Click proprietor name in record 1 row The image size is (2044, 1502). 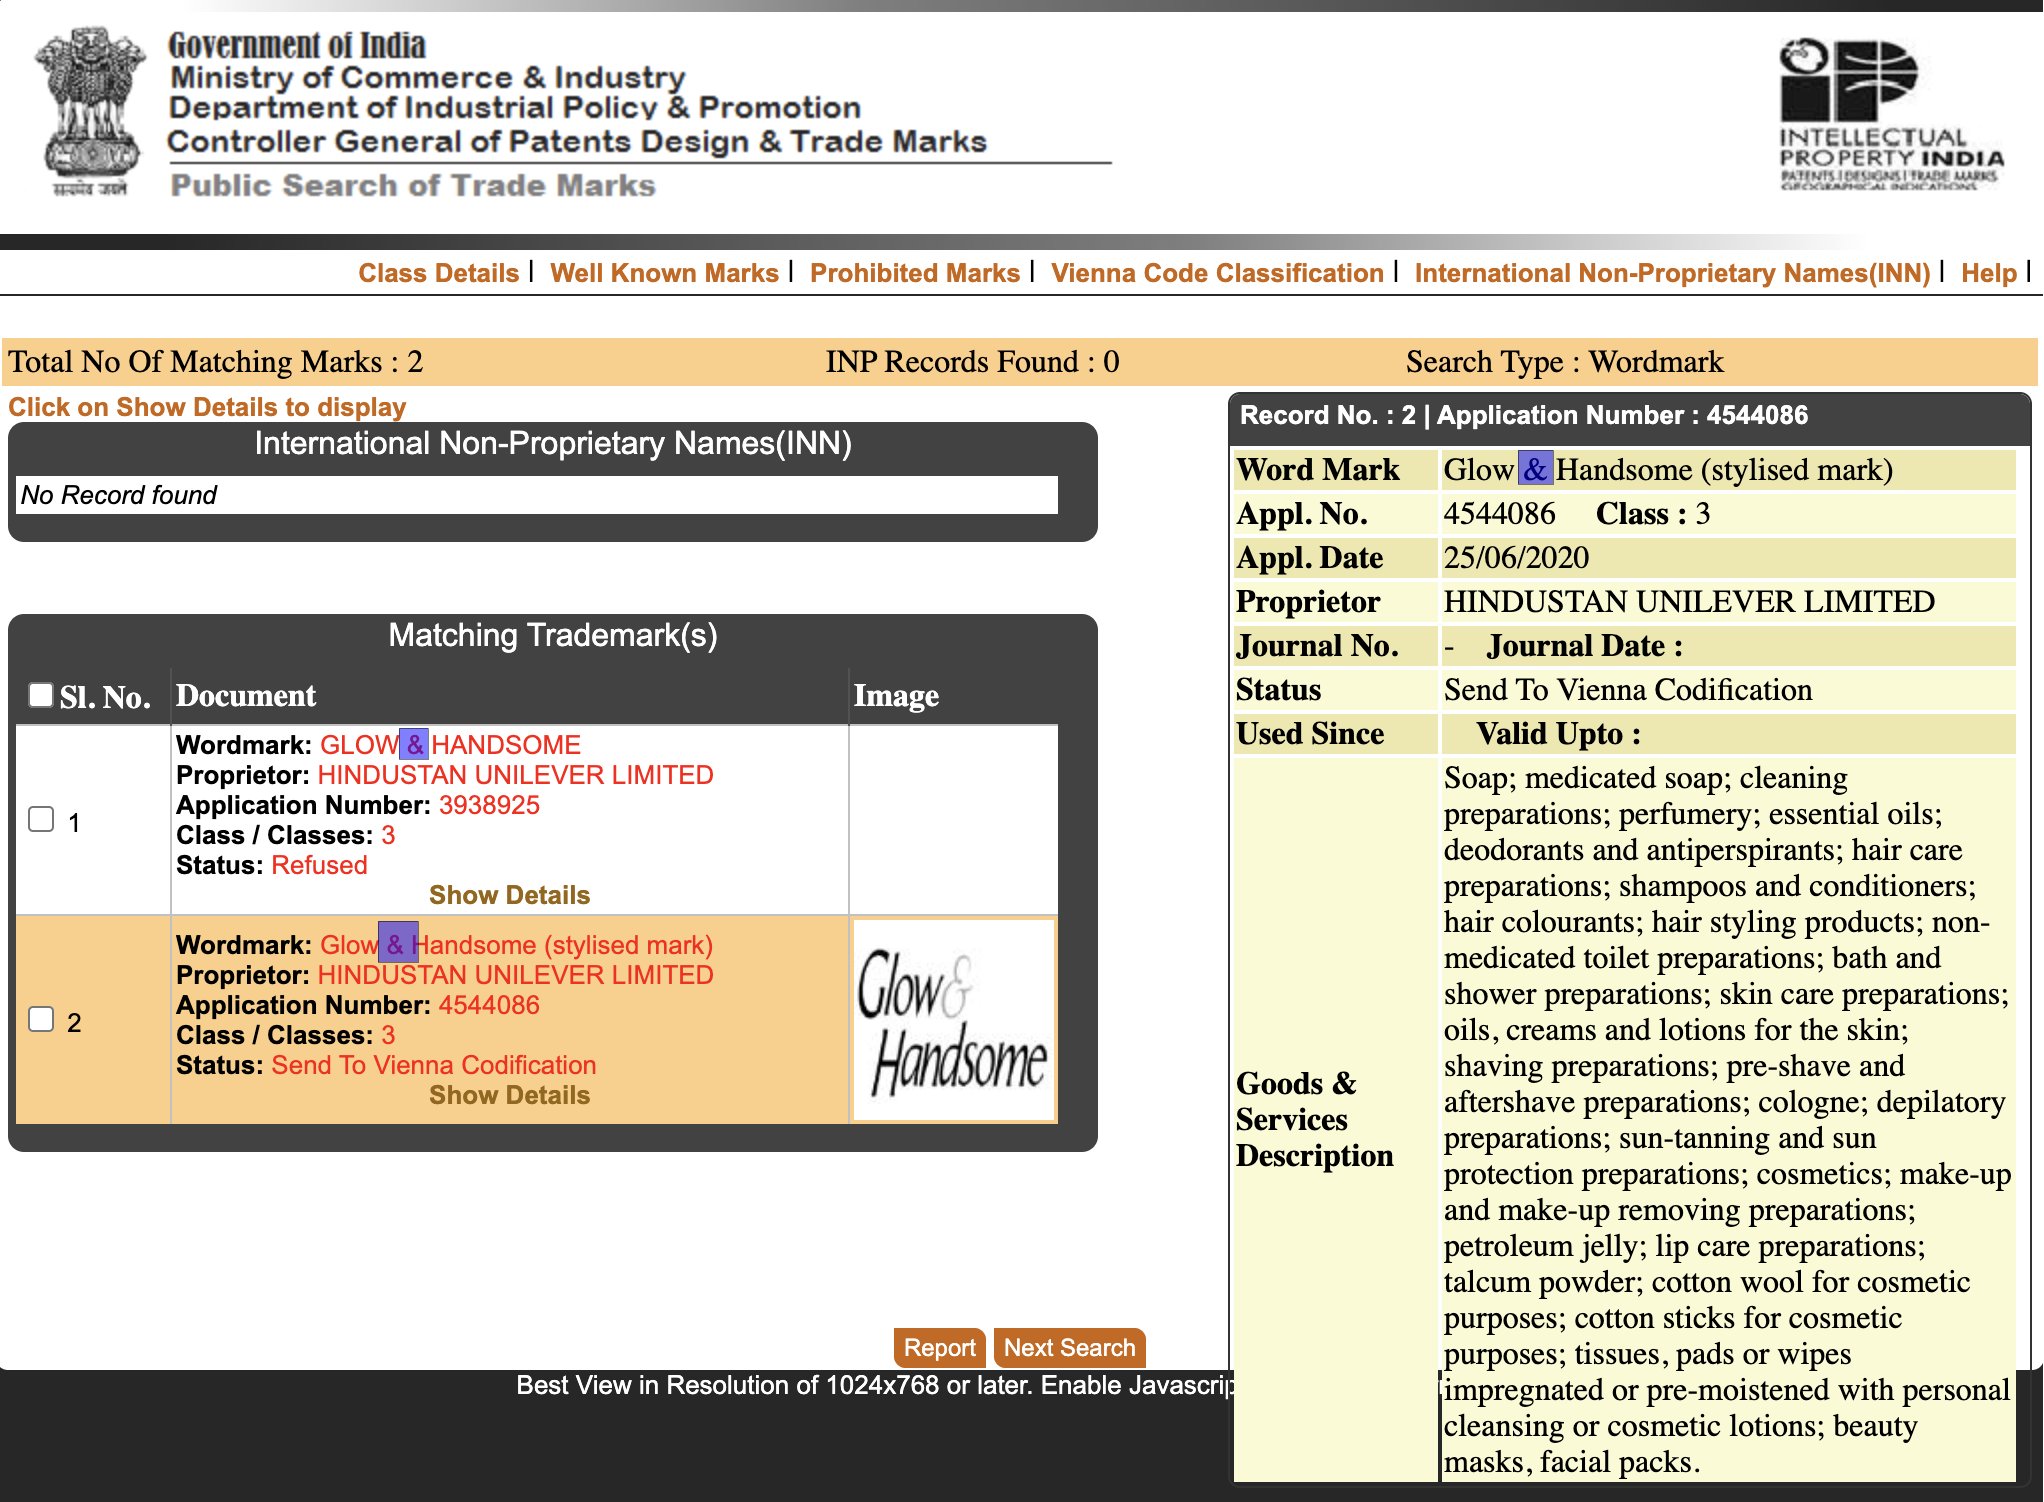click(515, 775)
